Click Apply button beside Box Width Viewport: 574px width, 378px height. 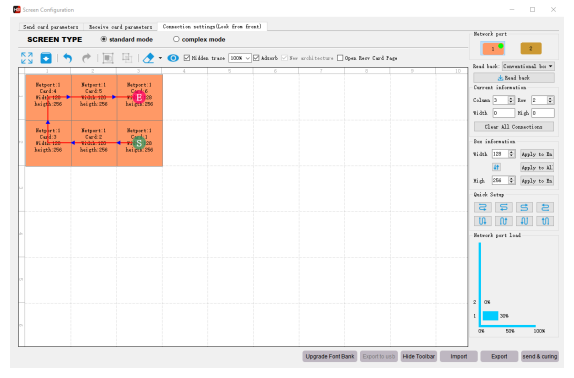(x=537, y=154)
